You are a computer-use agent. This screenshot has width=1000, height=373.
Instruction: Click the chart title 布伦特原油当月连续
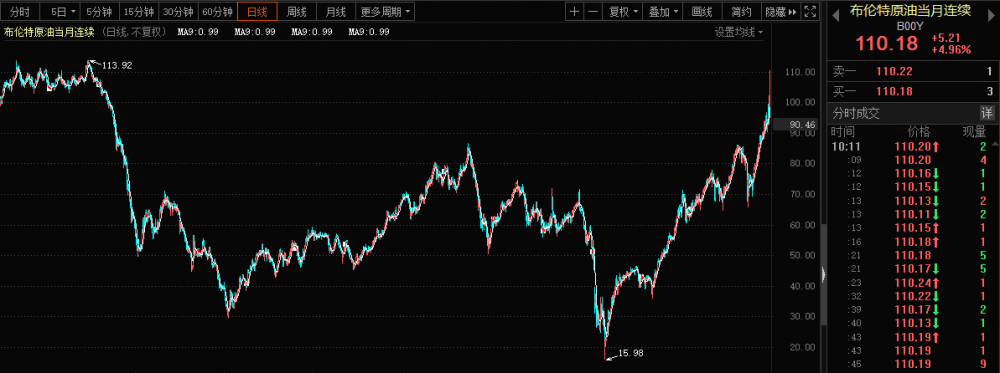(49, 32)
